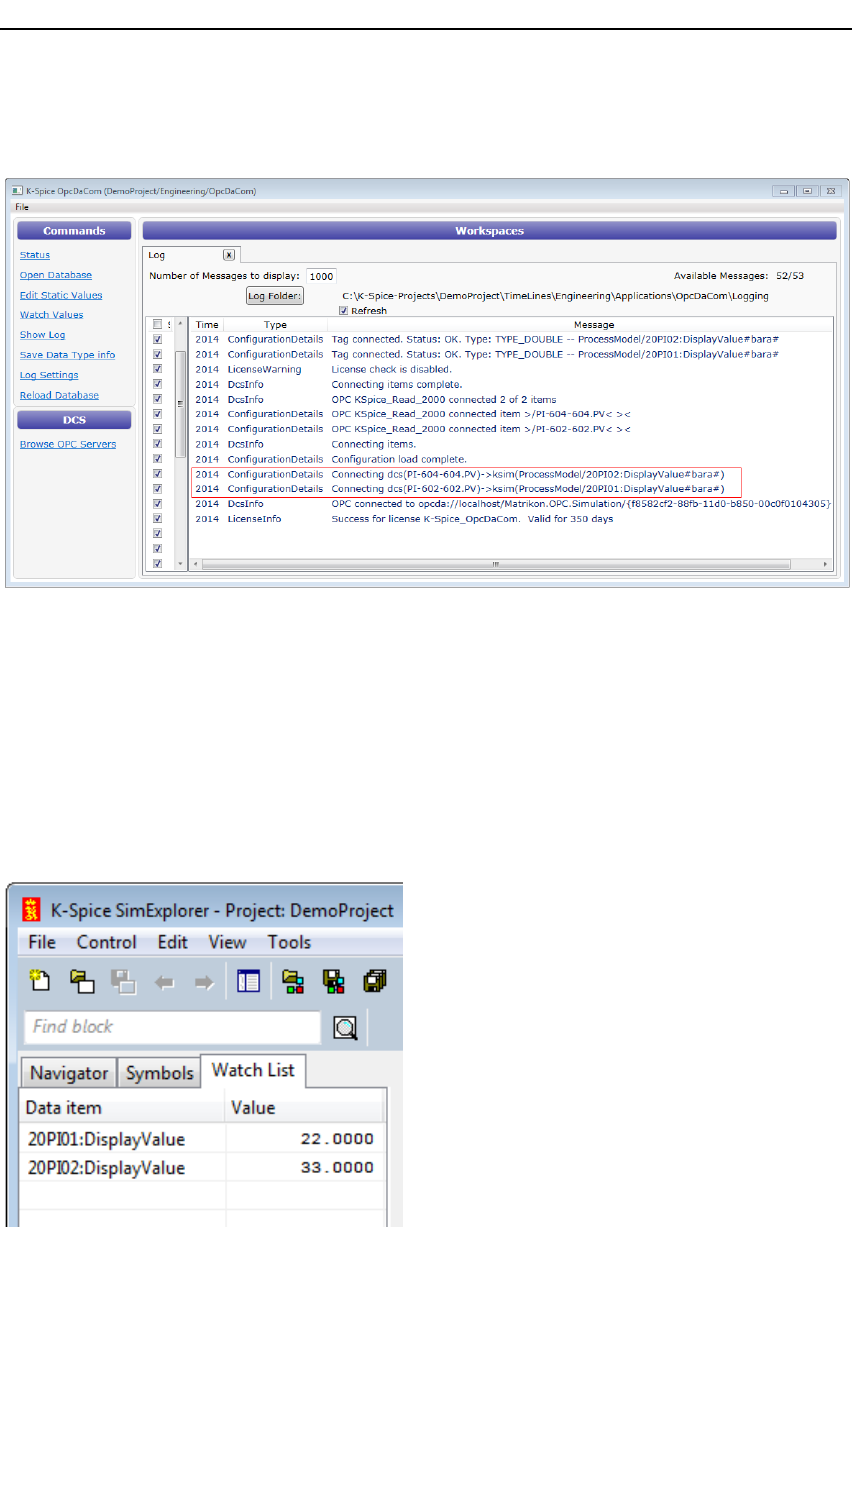Toggle checkbox for LicenseInfo success row
852x1509 pixels.
tap(157, 519)
